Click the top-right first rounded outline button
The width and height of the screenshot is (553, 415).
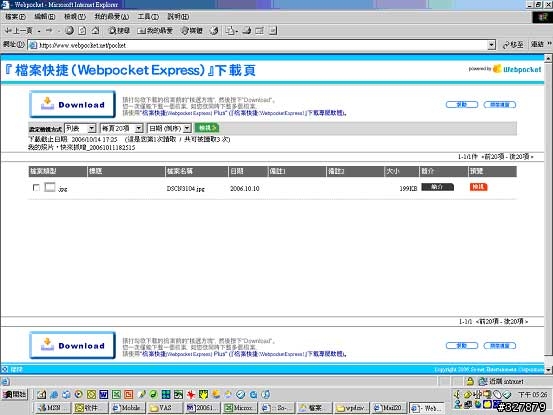tap(462, 104)
